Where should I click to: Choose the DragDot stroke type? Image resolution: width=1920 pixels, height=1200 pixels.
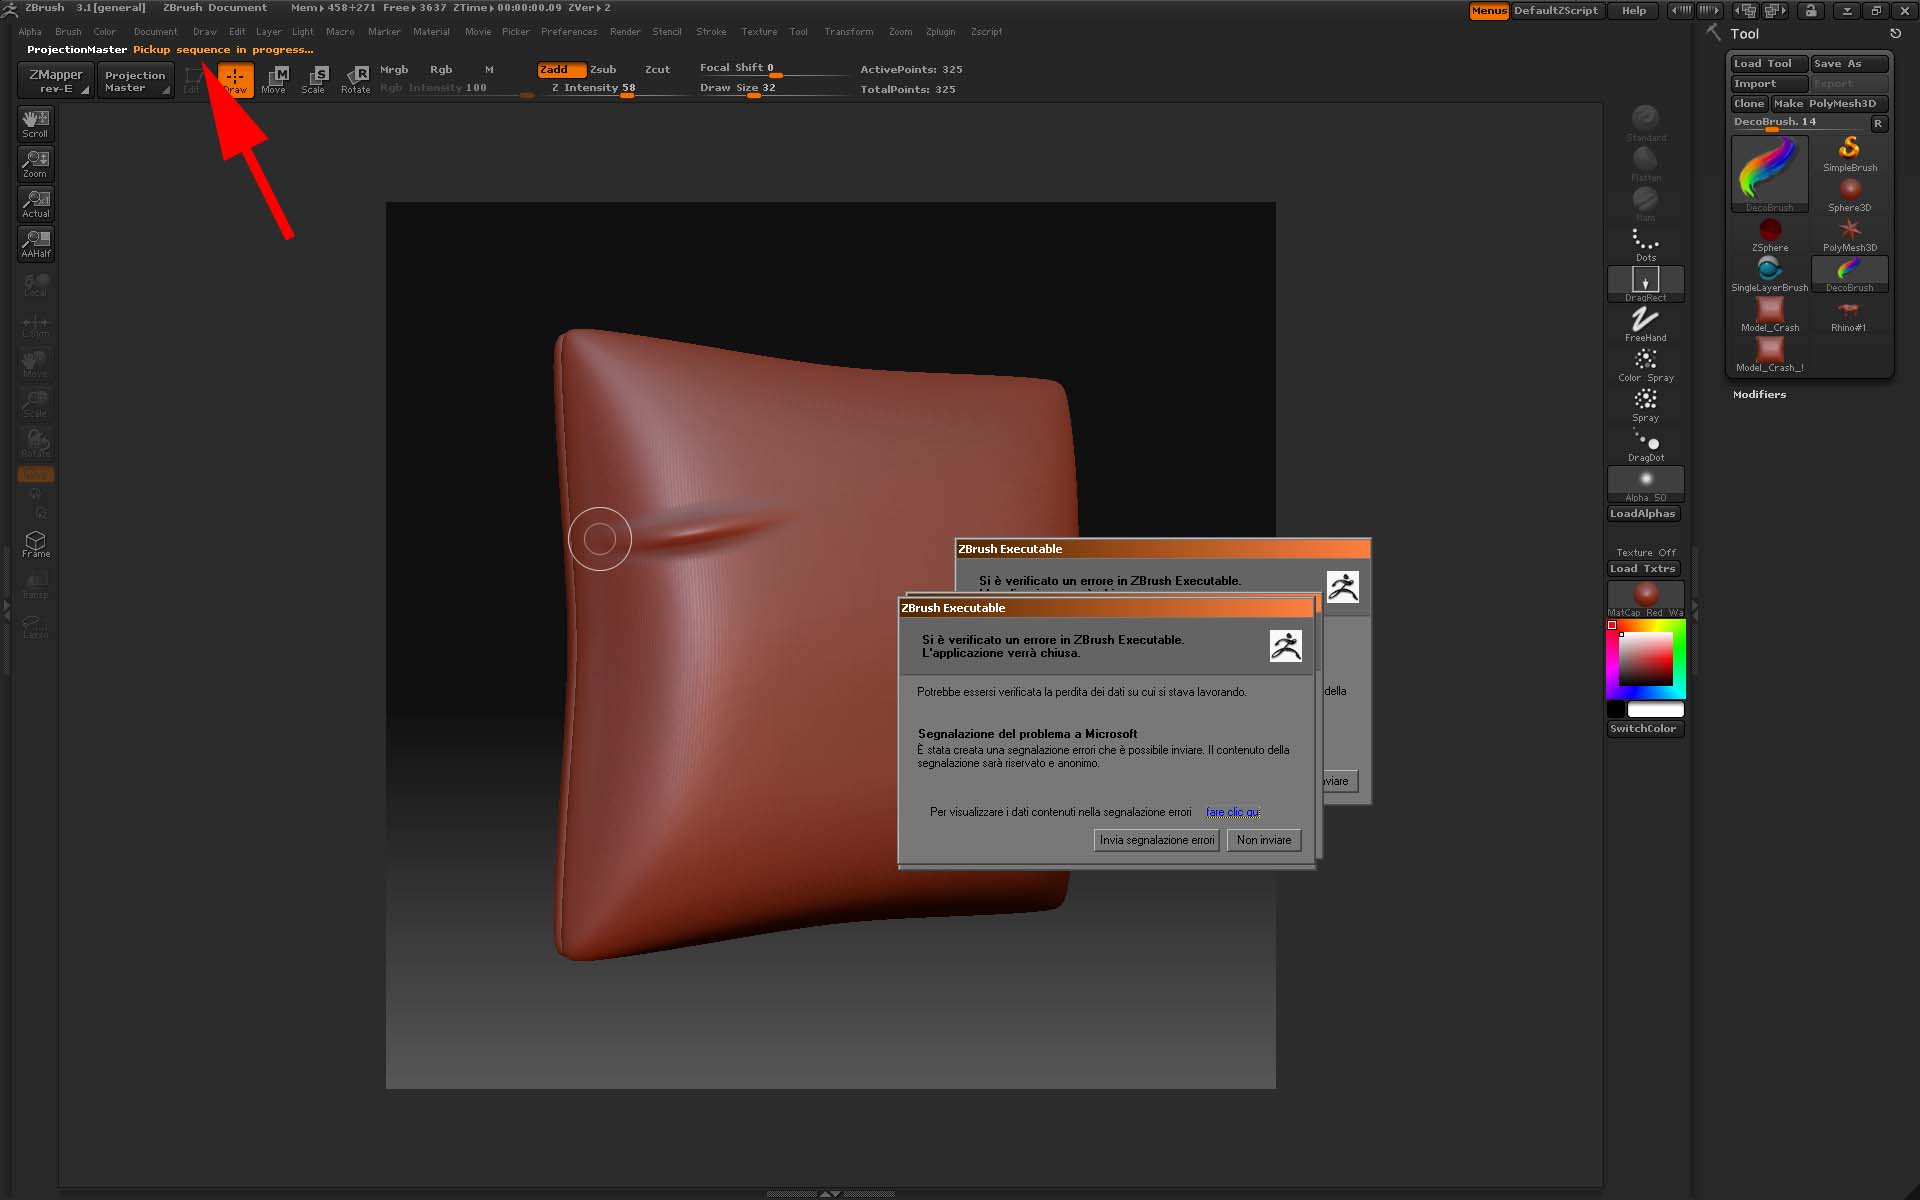tap(1646, 444)
